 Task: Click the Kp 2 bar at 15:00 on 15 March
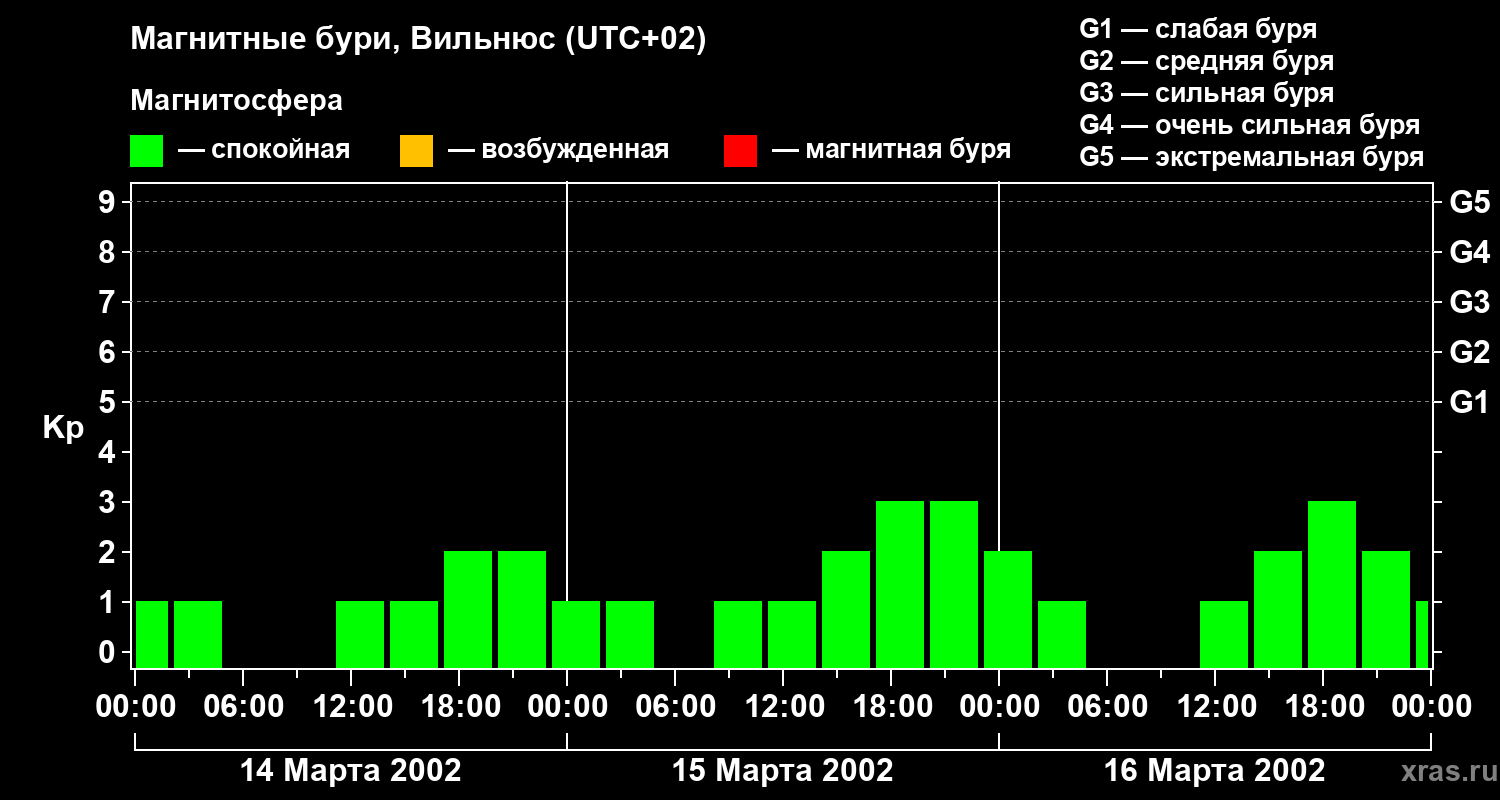[x=846, y=609]
